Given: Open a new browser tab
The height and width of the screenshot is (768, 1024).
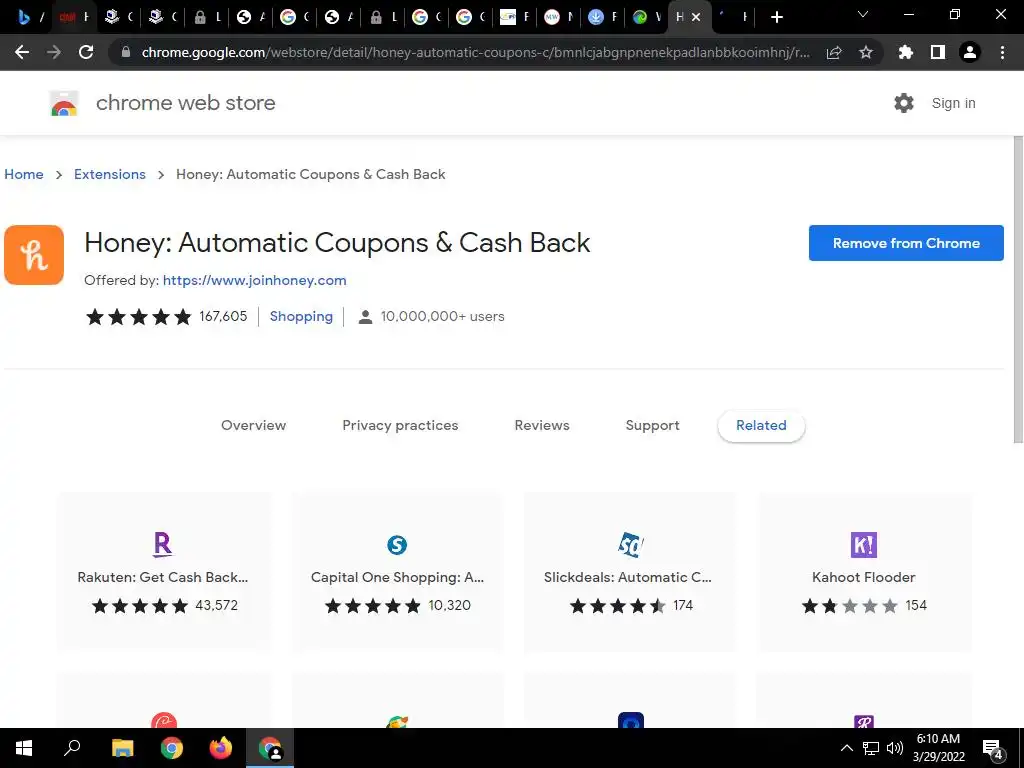Looking at the screenshot, I should click(x=776, y=18).
